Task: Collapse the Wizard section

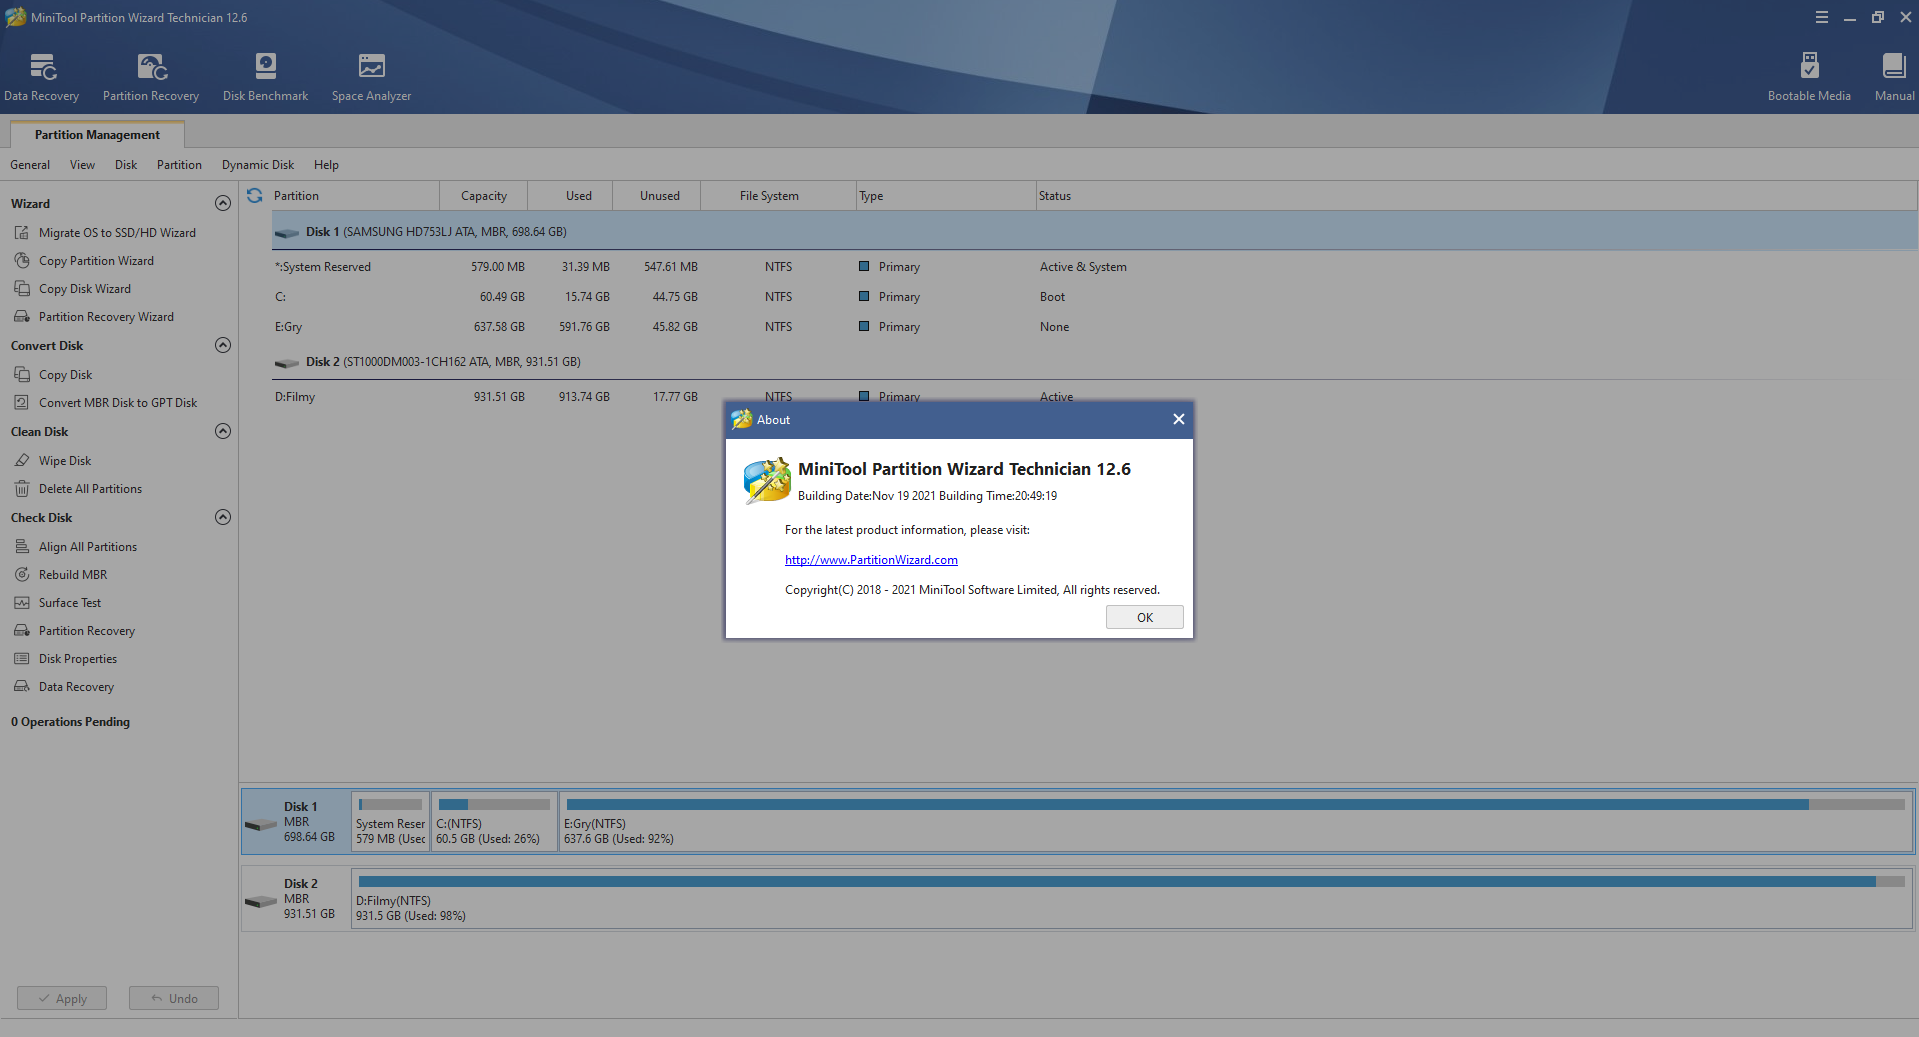Action: [223, 203]
